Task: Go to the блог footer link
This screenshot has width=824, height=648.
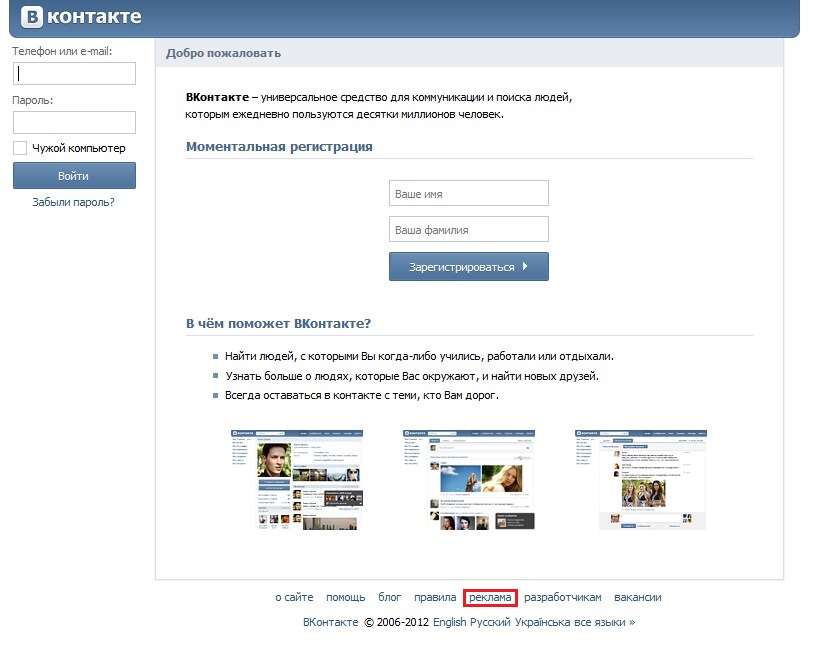Action: [389, 598]
